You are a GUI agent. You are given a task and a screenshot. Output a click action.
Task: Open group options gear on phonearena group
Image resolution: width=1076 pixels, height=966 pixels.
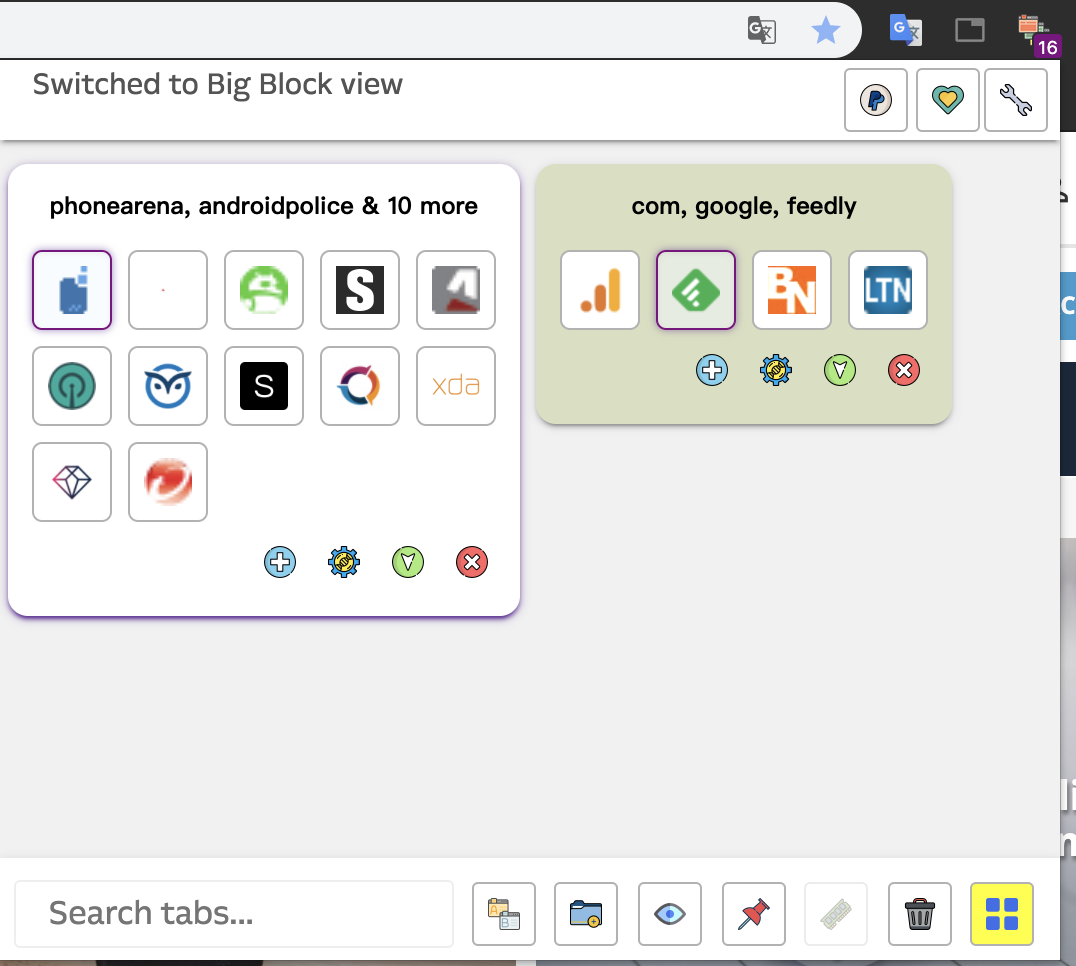[x=344, y=562]
